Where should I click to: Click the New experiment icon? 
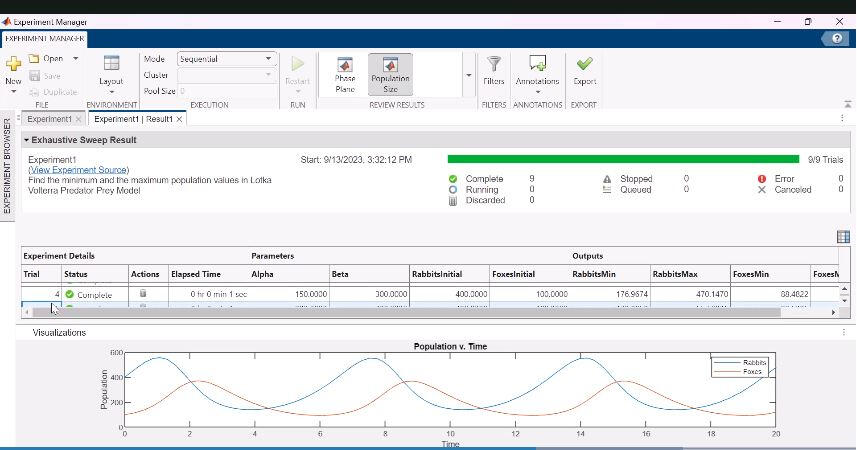point(13,65)
